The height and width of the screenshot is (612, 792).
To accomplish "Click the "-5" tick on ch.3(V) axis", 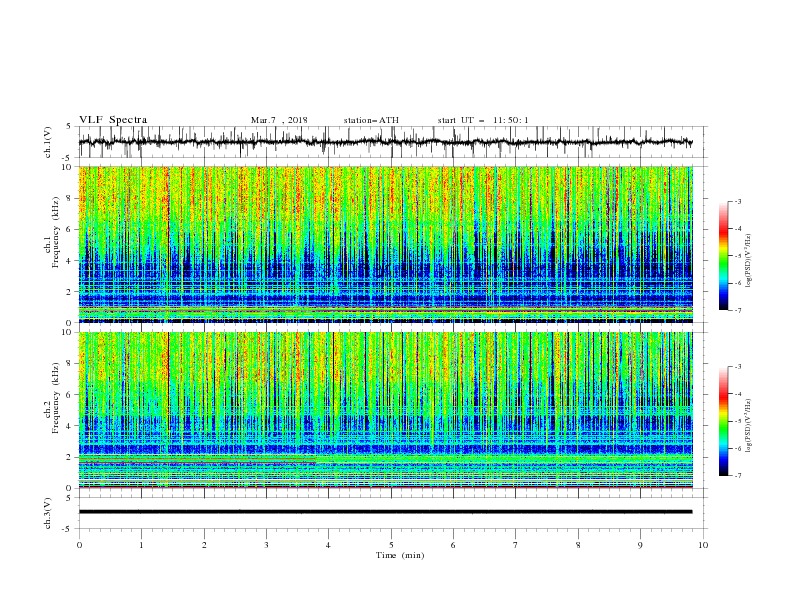I will [x=68, y=529].
